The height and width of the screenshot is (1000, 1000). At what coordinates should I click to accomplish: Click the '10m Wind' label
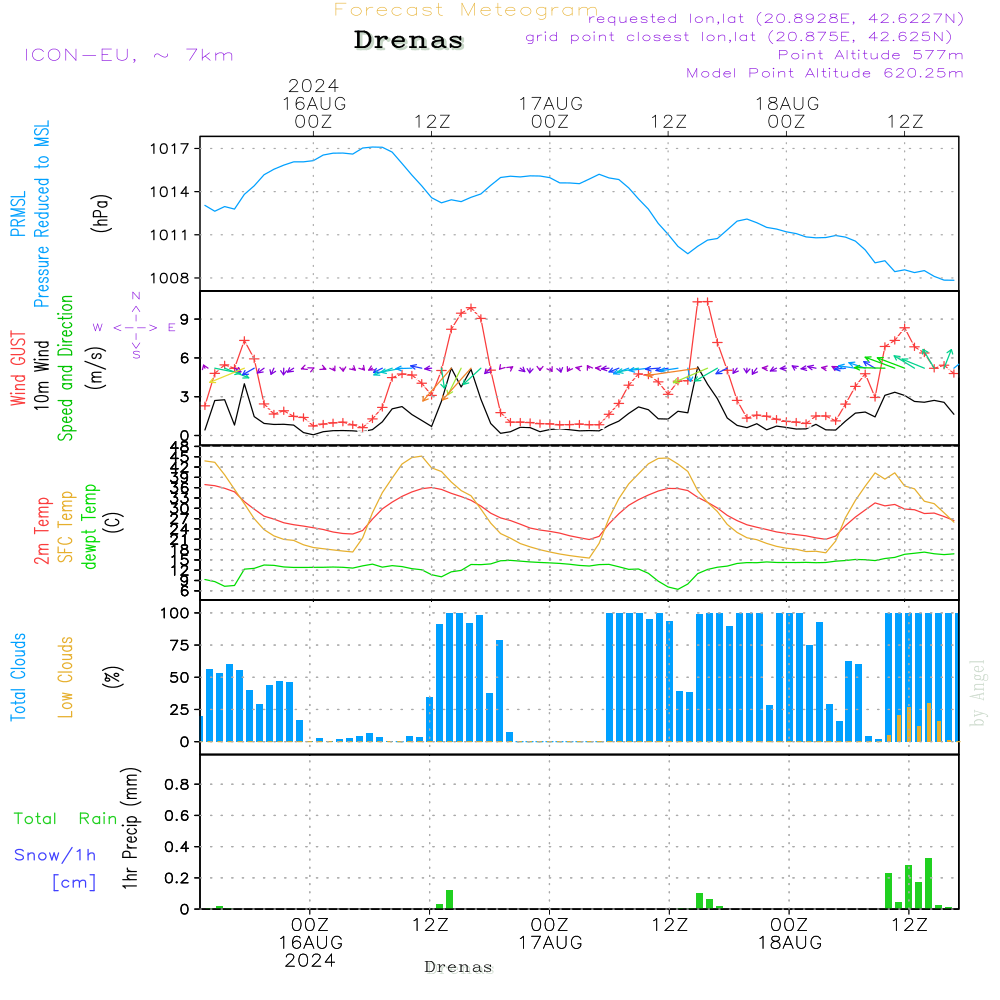coord(41,375)
